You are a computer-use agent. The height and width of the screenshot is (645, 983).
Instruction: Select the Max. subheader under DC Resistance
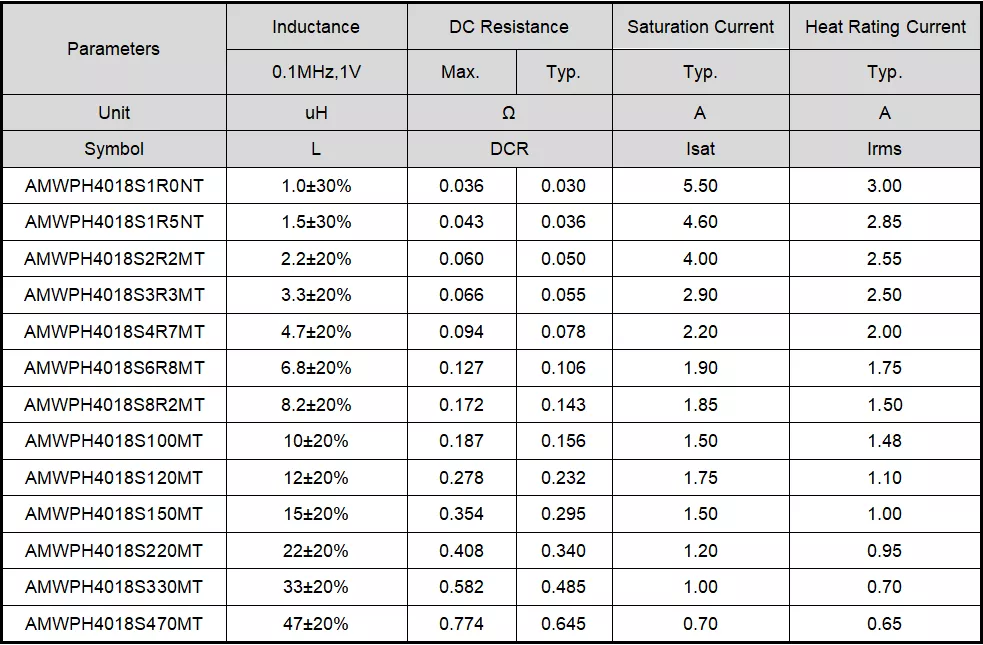460,72
